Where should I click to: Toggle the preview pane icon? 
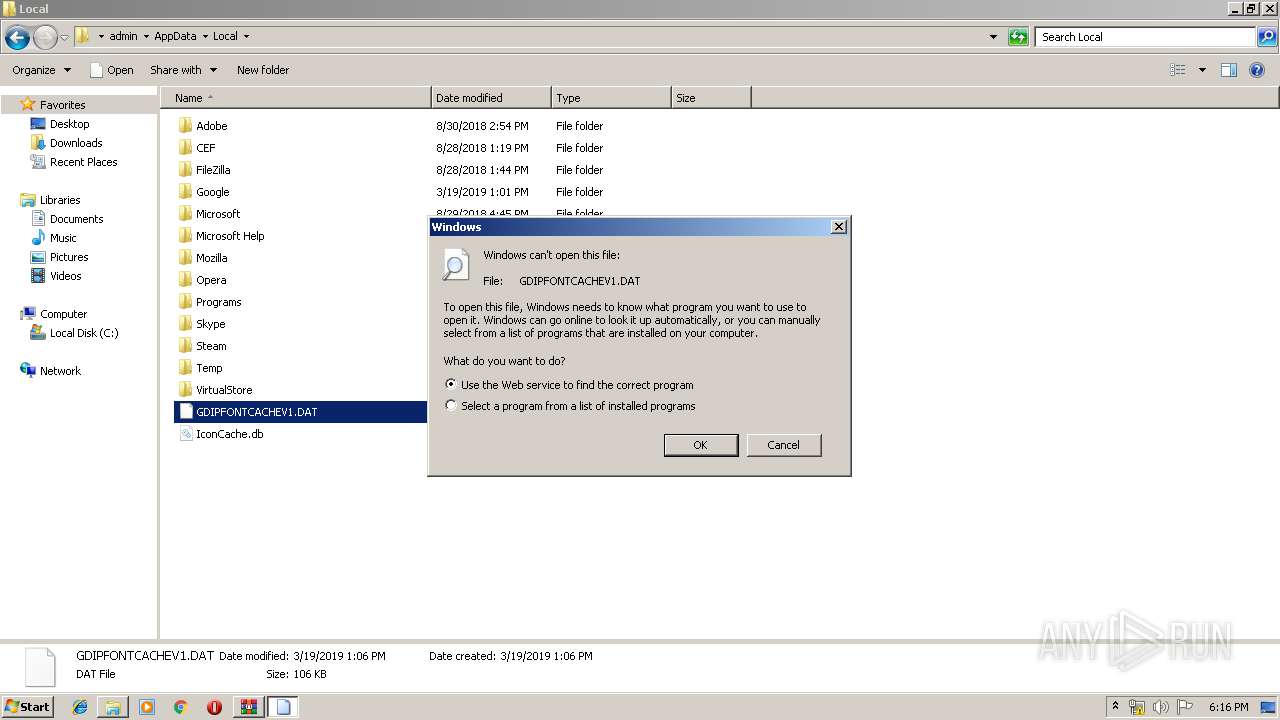point(1229,70)
